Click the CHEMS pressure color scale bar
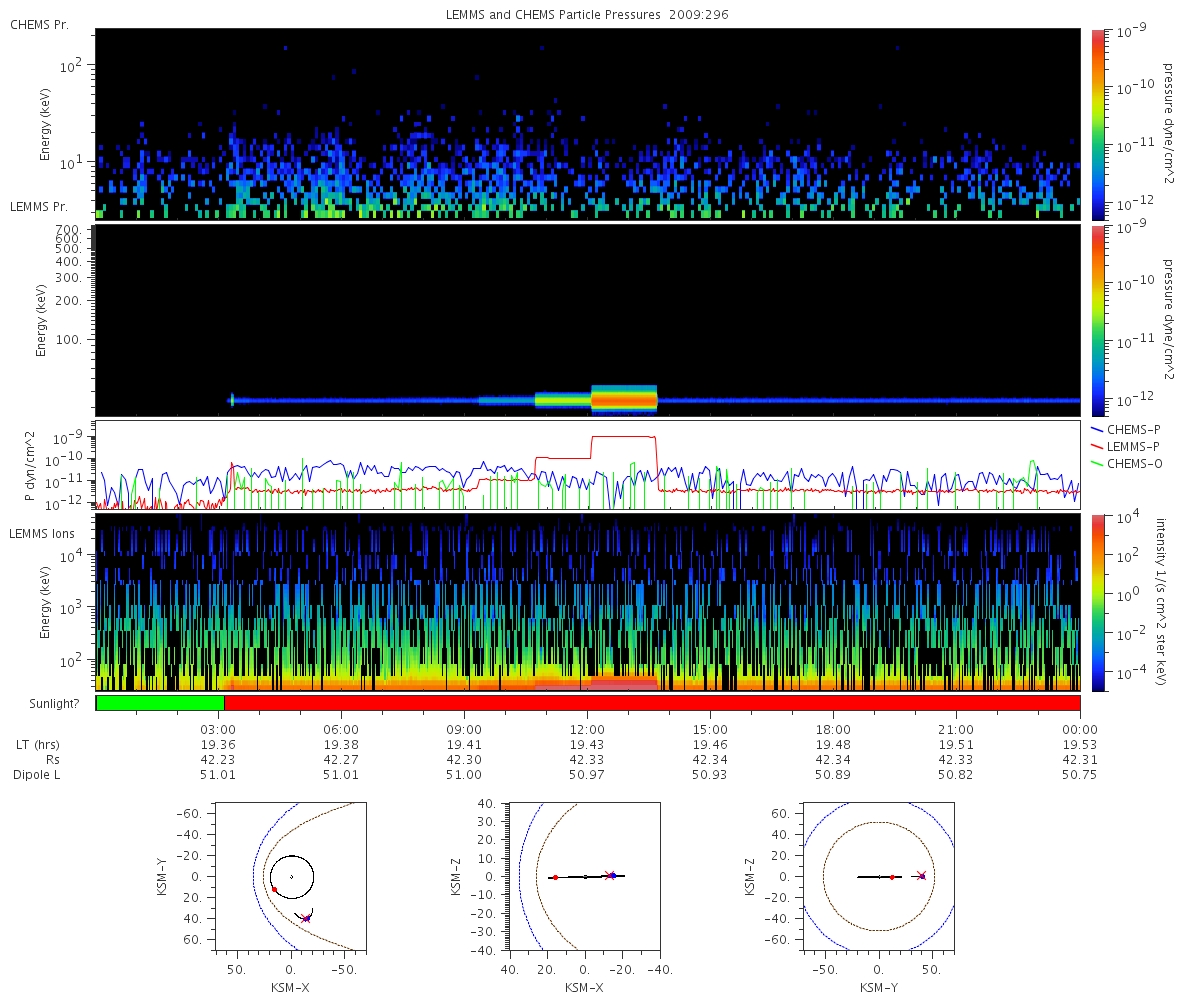Image resolution: width=1200 pixels, height=1000 pixels. (1098, 124)
